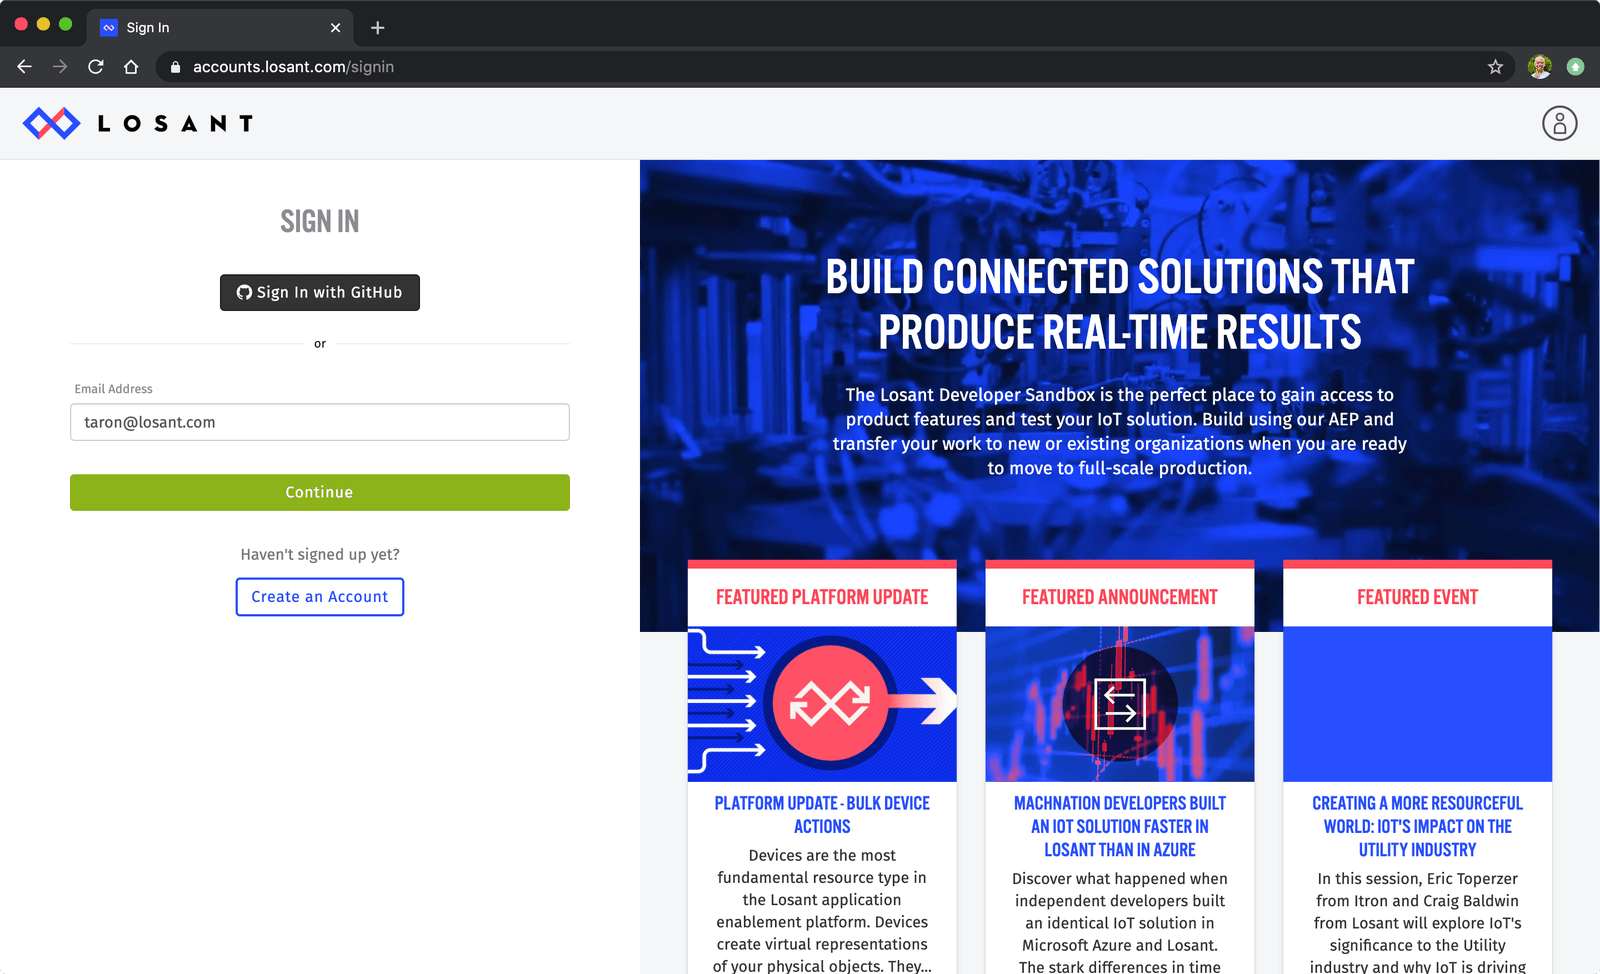Click the Losant Developer Sandbox description paragraph

[1120, 431]
